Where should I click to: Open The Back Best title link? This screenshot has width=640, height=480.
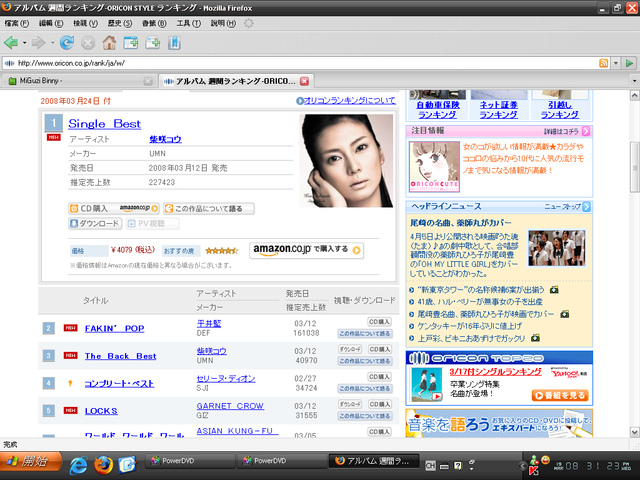pyautogui.click(x=120, y=356)
